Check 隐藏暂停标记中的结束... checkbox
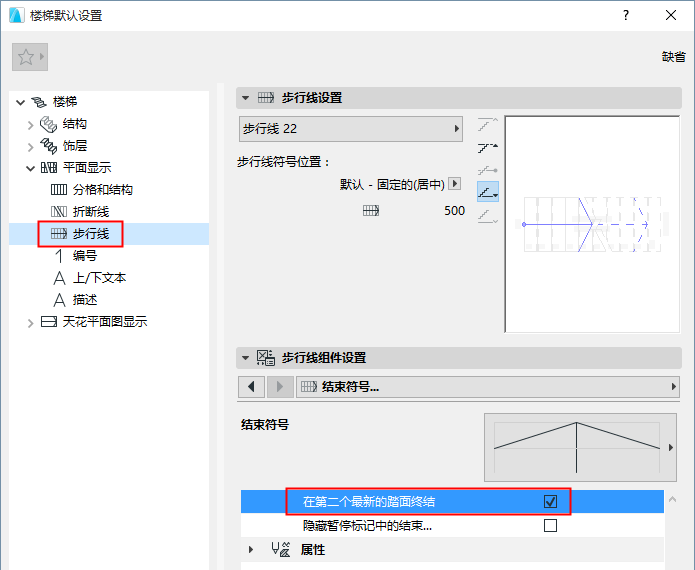The image size is (695, 570). (550, 526)
